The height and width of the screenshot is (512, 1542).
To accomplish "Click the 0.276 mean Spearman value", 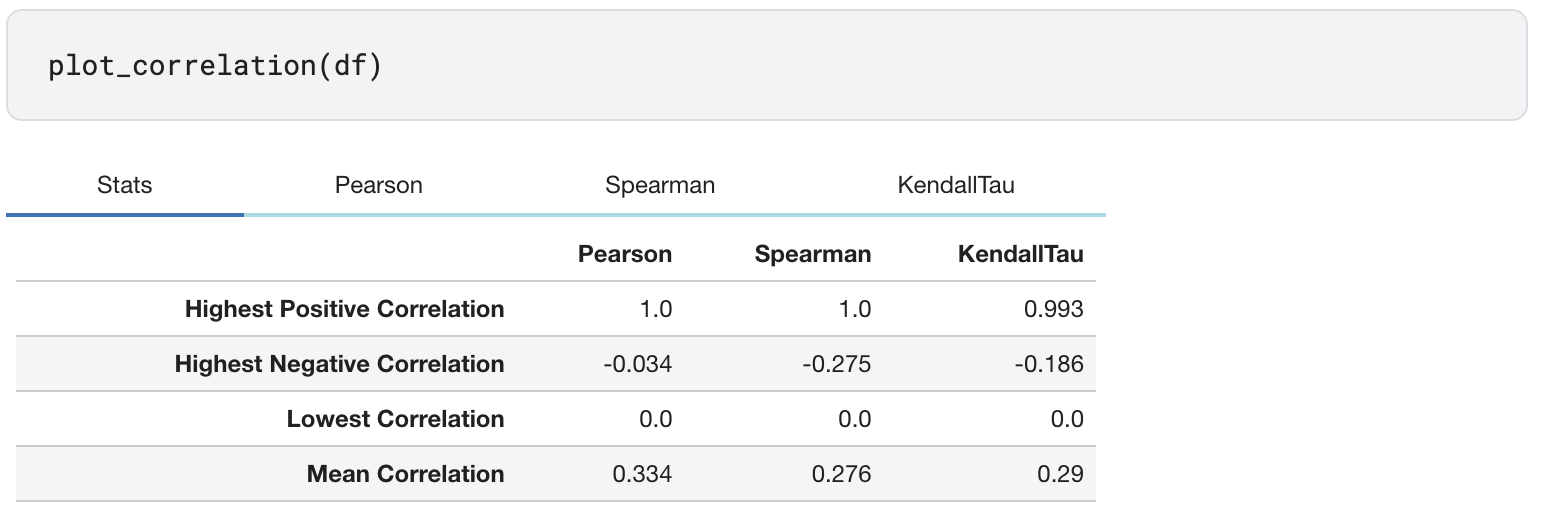I will (840, 474).
